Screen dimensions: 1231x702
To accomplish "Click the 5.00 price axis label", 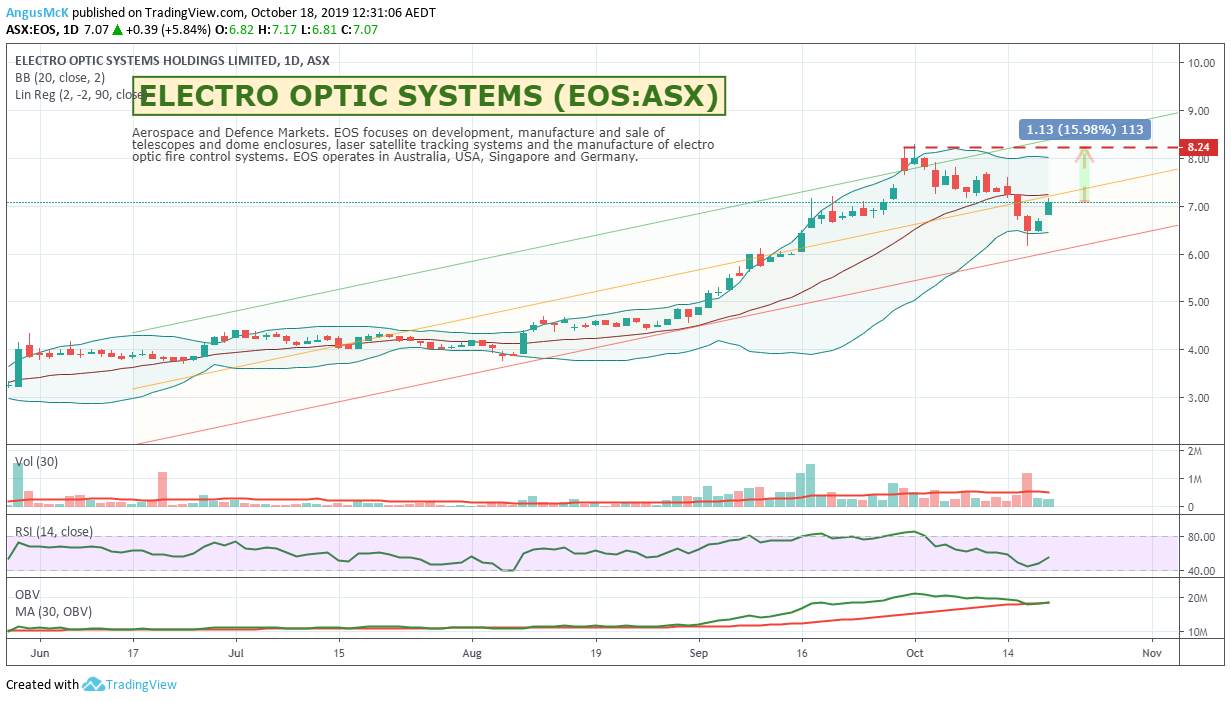I will click(1200, 302).
